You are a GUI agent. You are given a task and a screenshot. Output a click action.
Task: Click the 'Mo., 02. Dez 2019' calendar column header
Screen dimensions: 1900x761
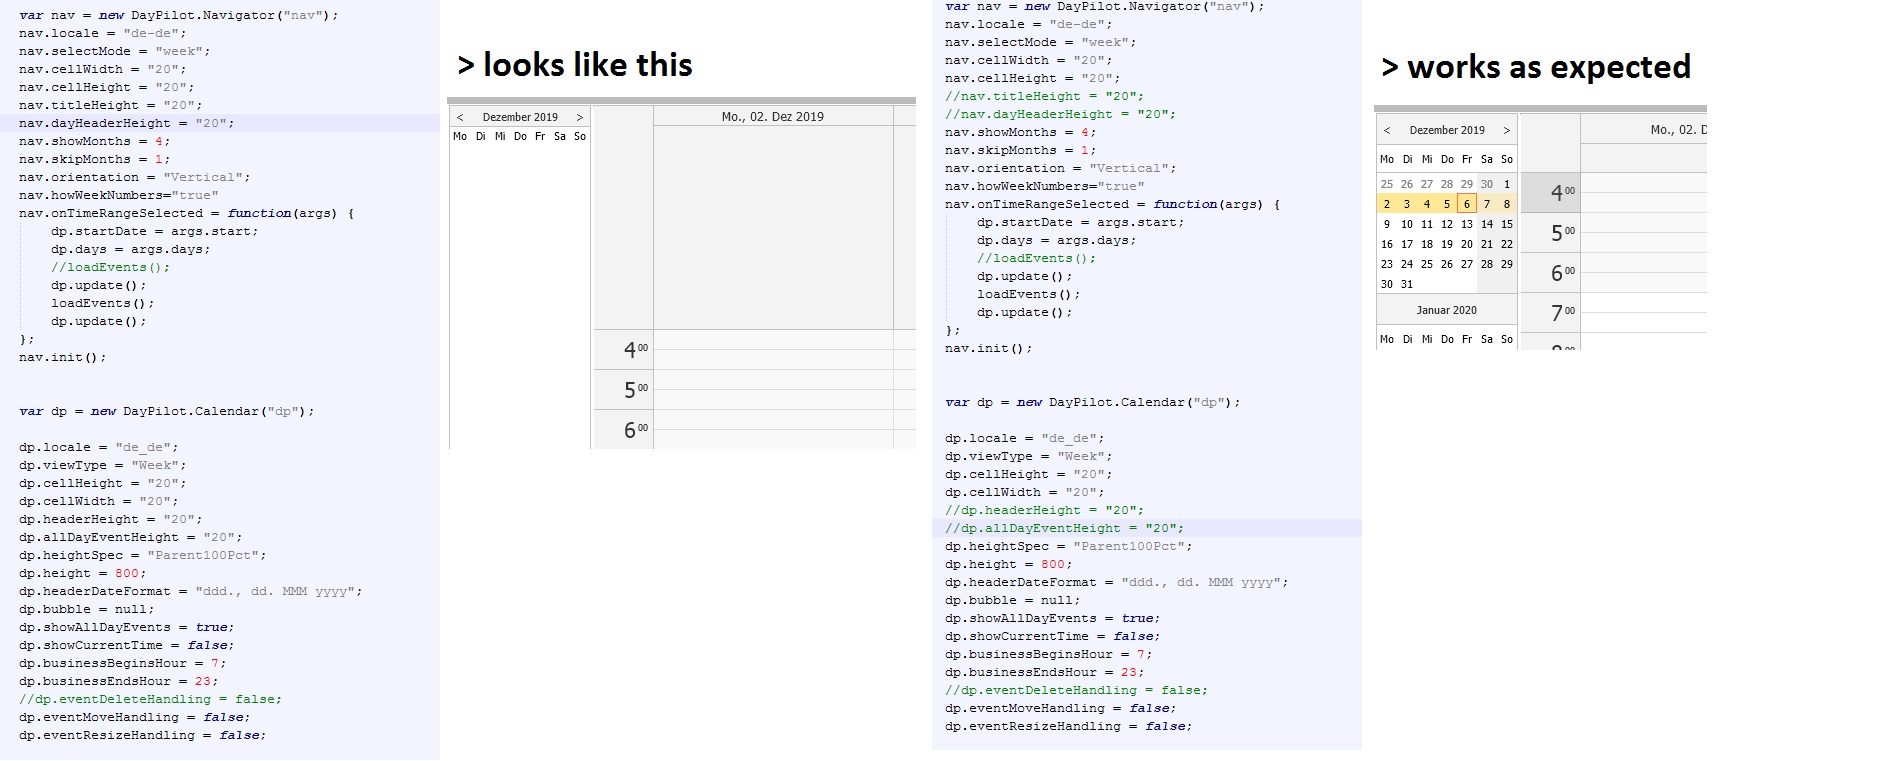(x=773, y=117)
